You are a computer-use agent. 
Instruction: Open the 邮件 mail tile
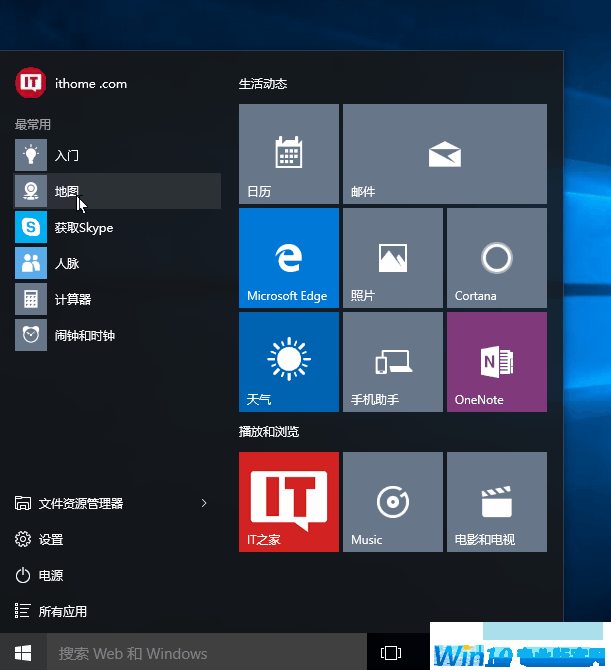[445, 154]
